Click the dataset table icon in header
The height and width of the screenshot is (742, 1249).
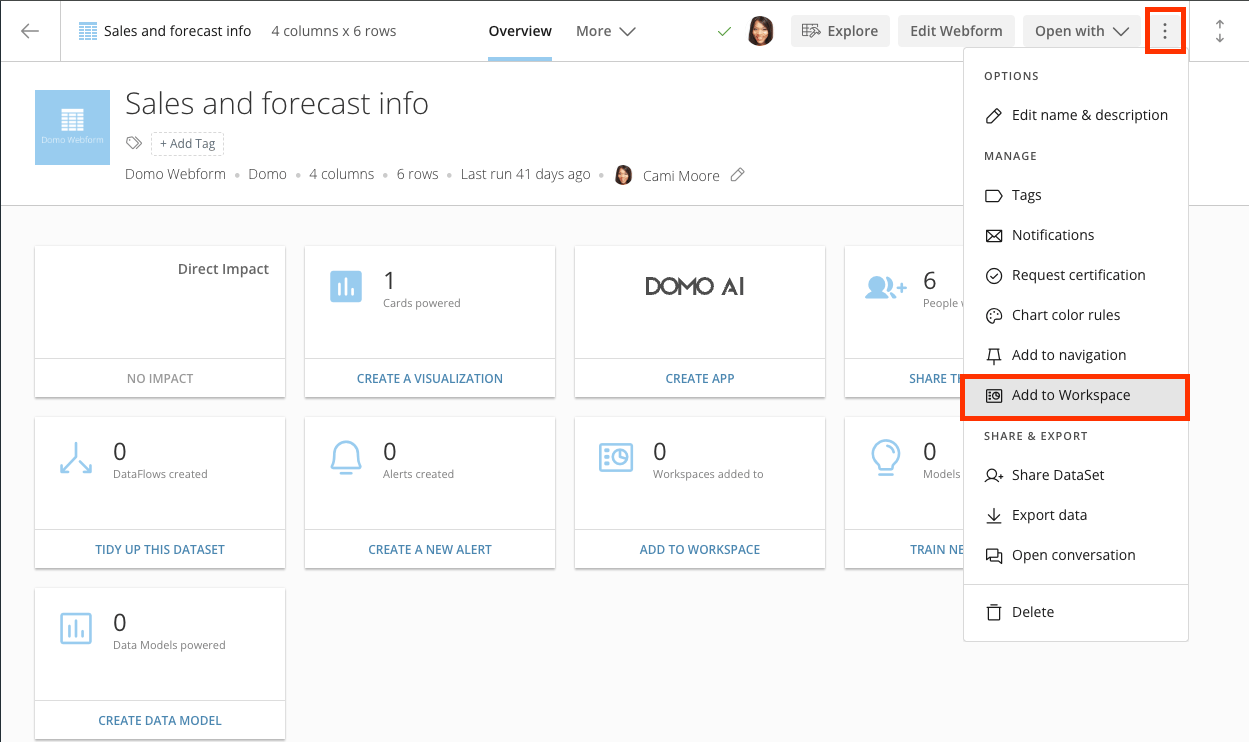coord(88,31)
